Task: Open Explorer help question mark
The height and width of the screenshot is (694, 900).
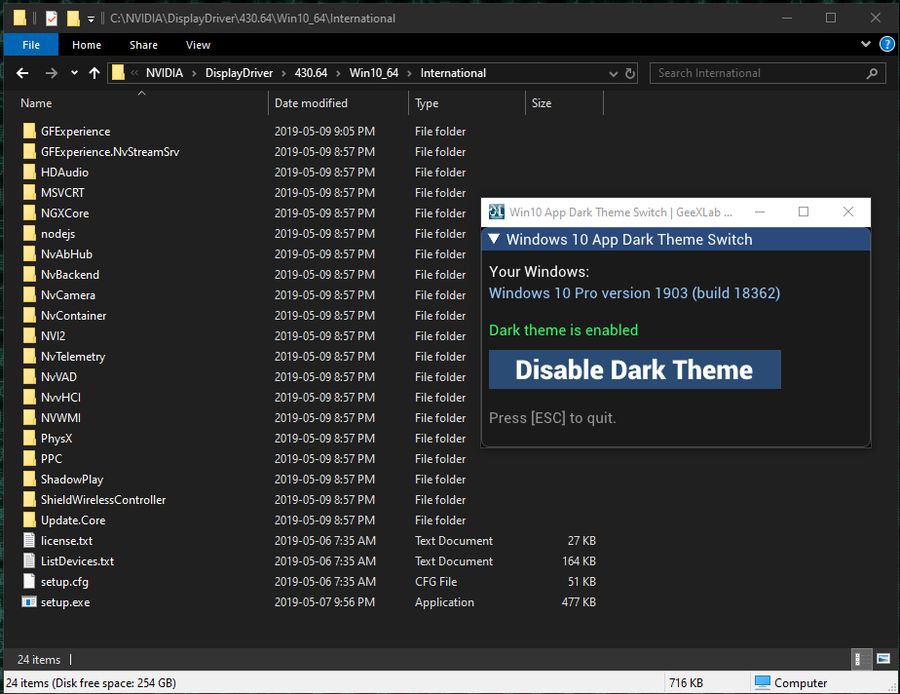Action: point(887,44)
